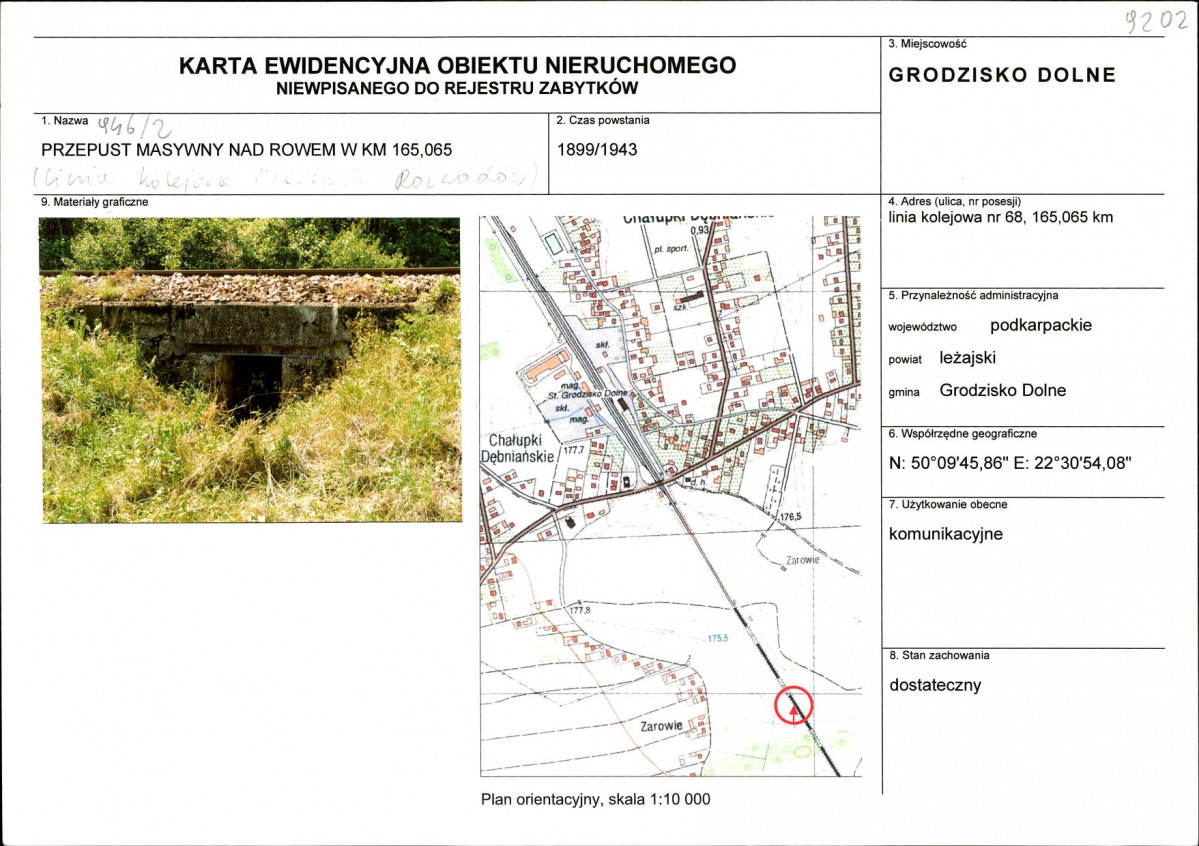Screen dimensions: 1199x846
Task: Click the red circle marker on the map
Action: click(794, 706)
